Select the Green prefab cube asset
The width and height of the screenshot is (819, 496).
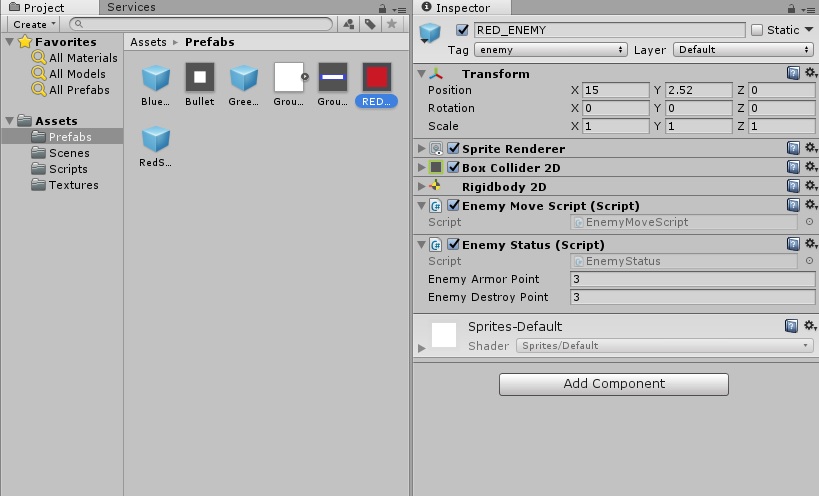click(243, 78)
